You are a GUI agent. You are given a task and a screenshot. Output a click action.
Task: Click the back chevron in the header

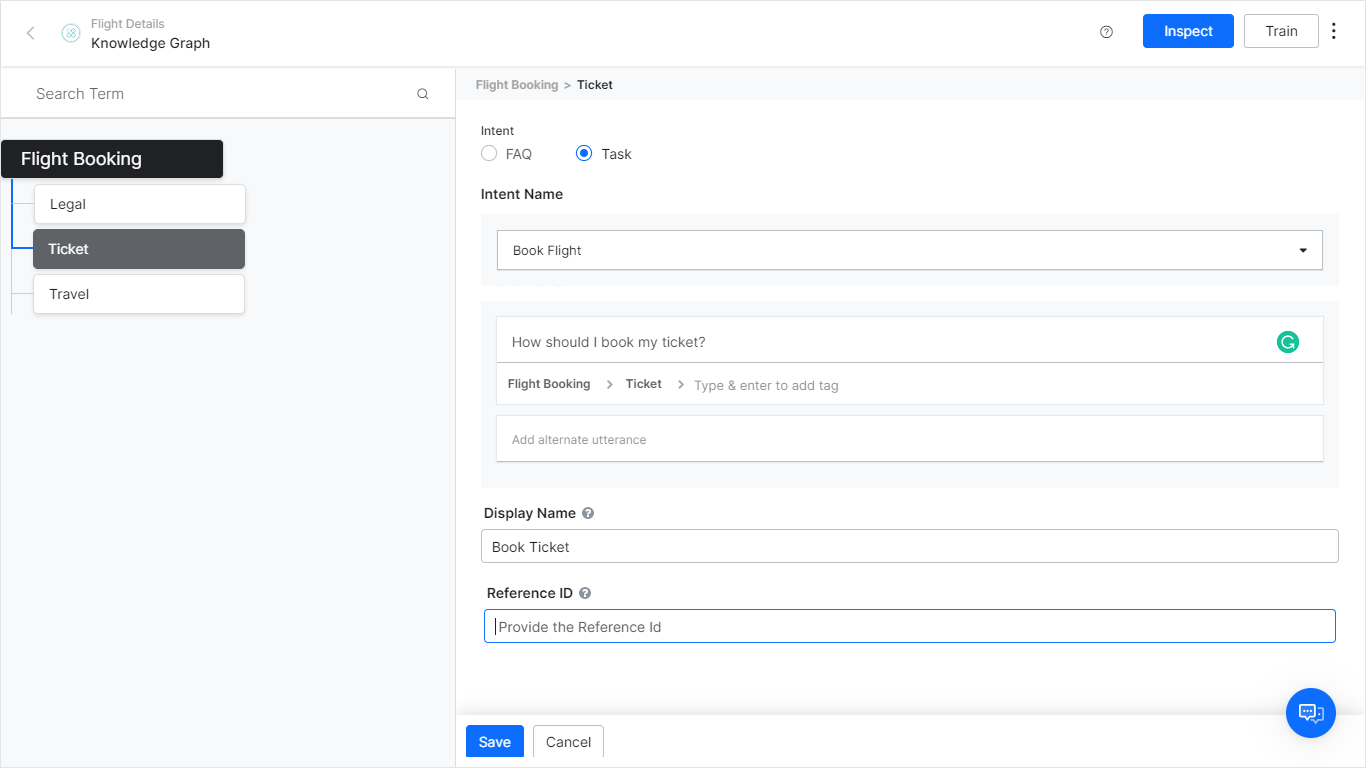(30, 32)
